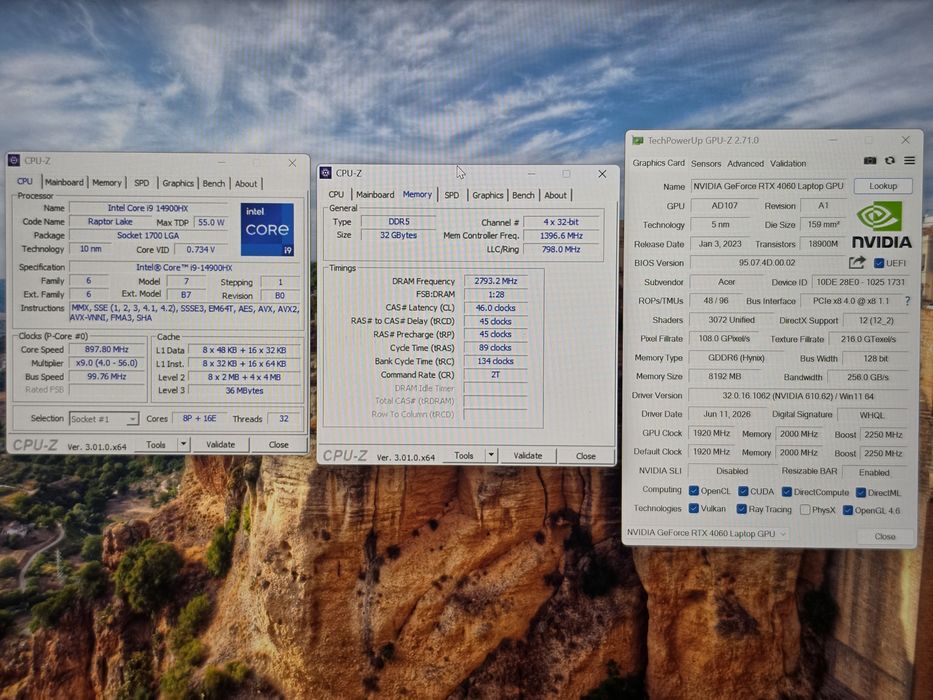
Task: Click the Intel Core i9 logo badge
Action: [x=267, y=230]
